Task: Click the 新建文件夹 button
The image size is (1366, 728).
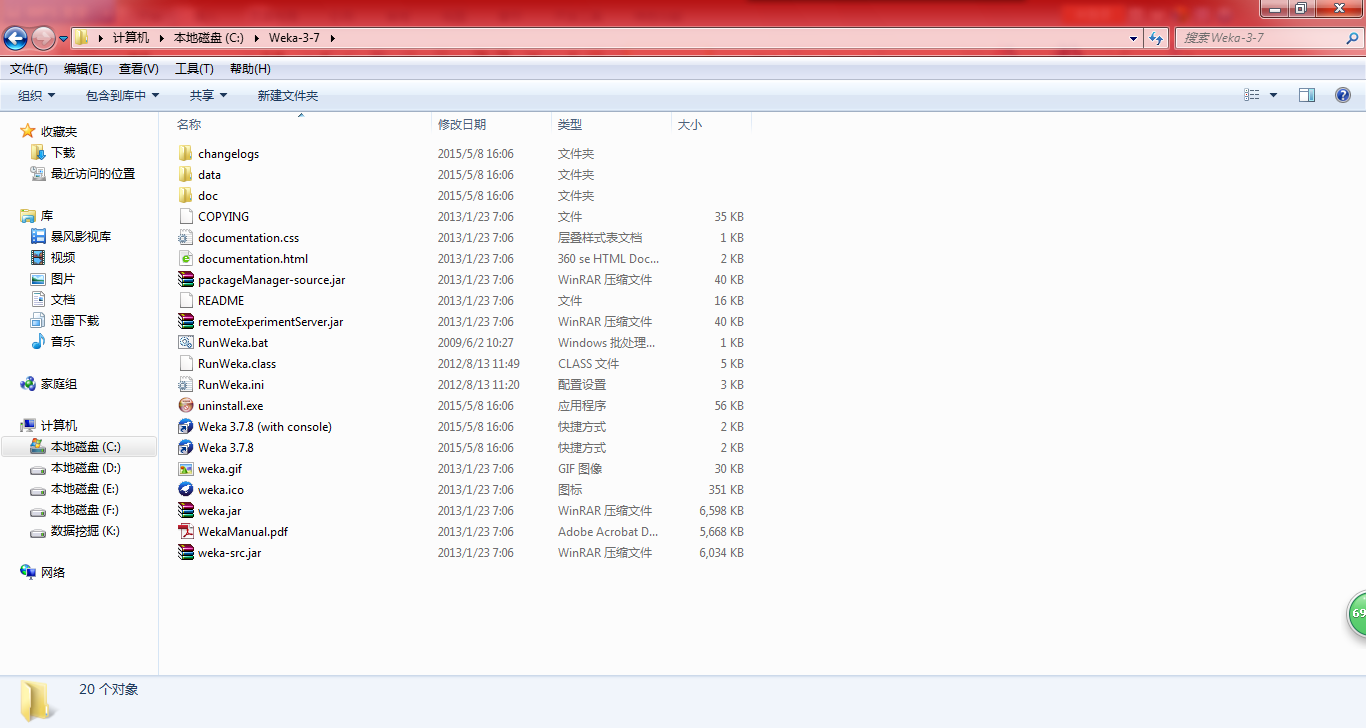Action: 288,95
